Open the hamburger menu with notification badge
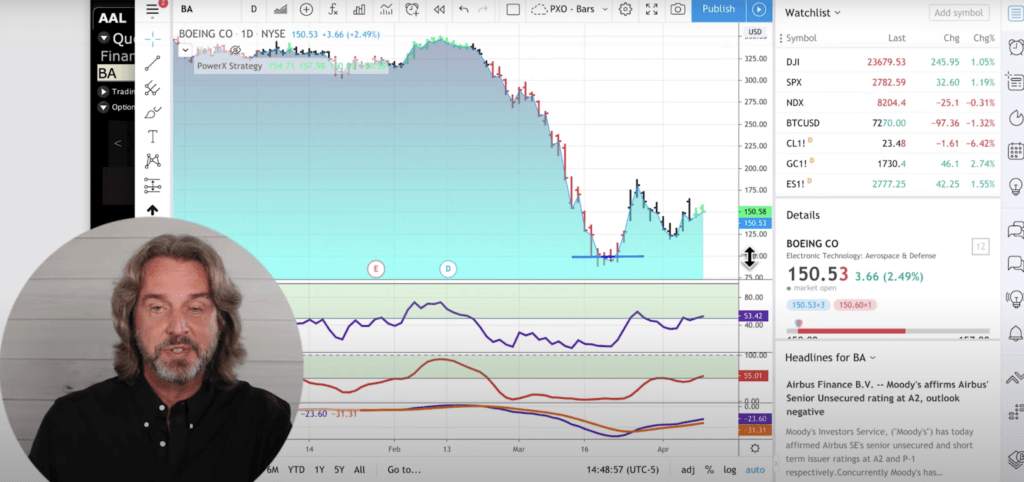 (x=153, y=9)
